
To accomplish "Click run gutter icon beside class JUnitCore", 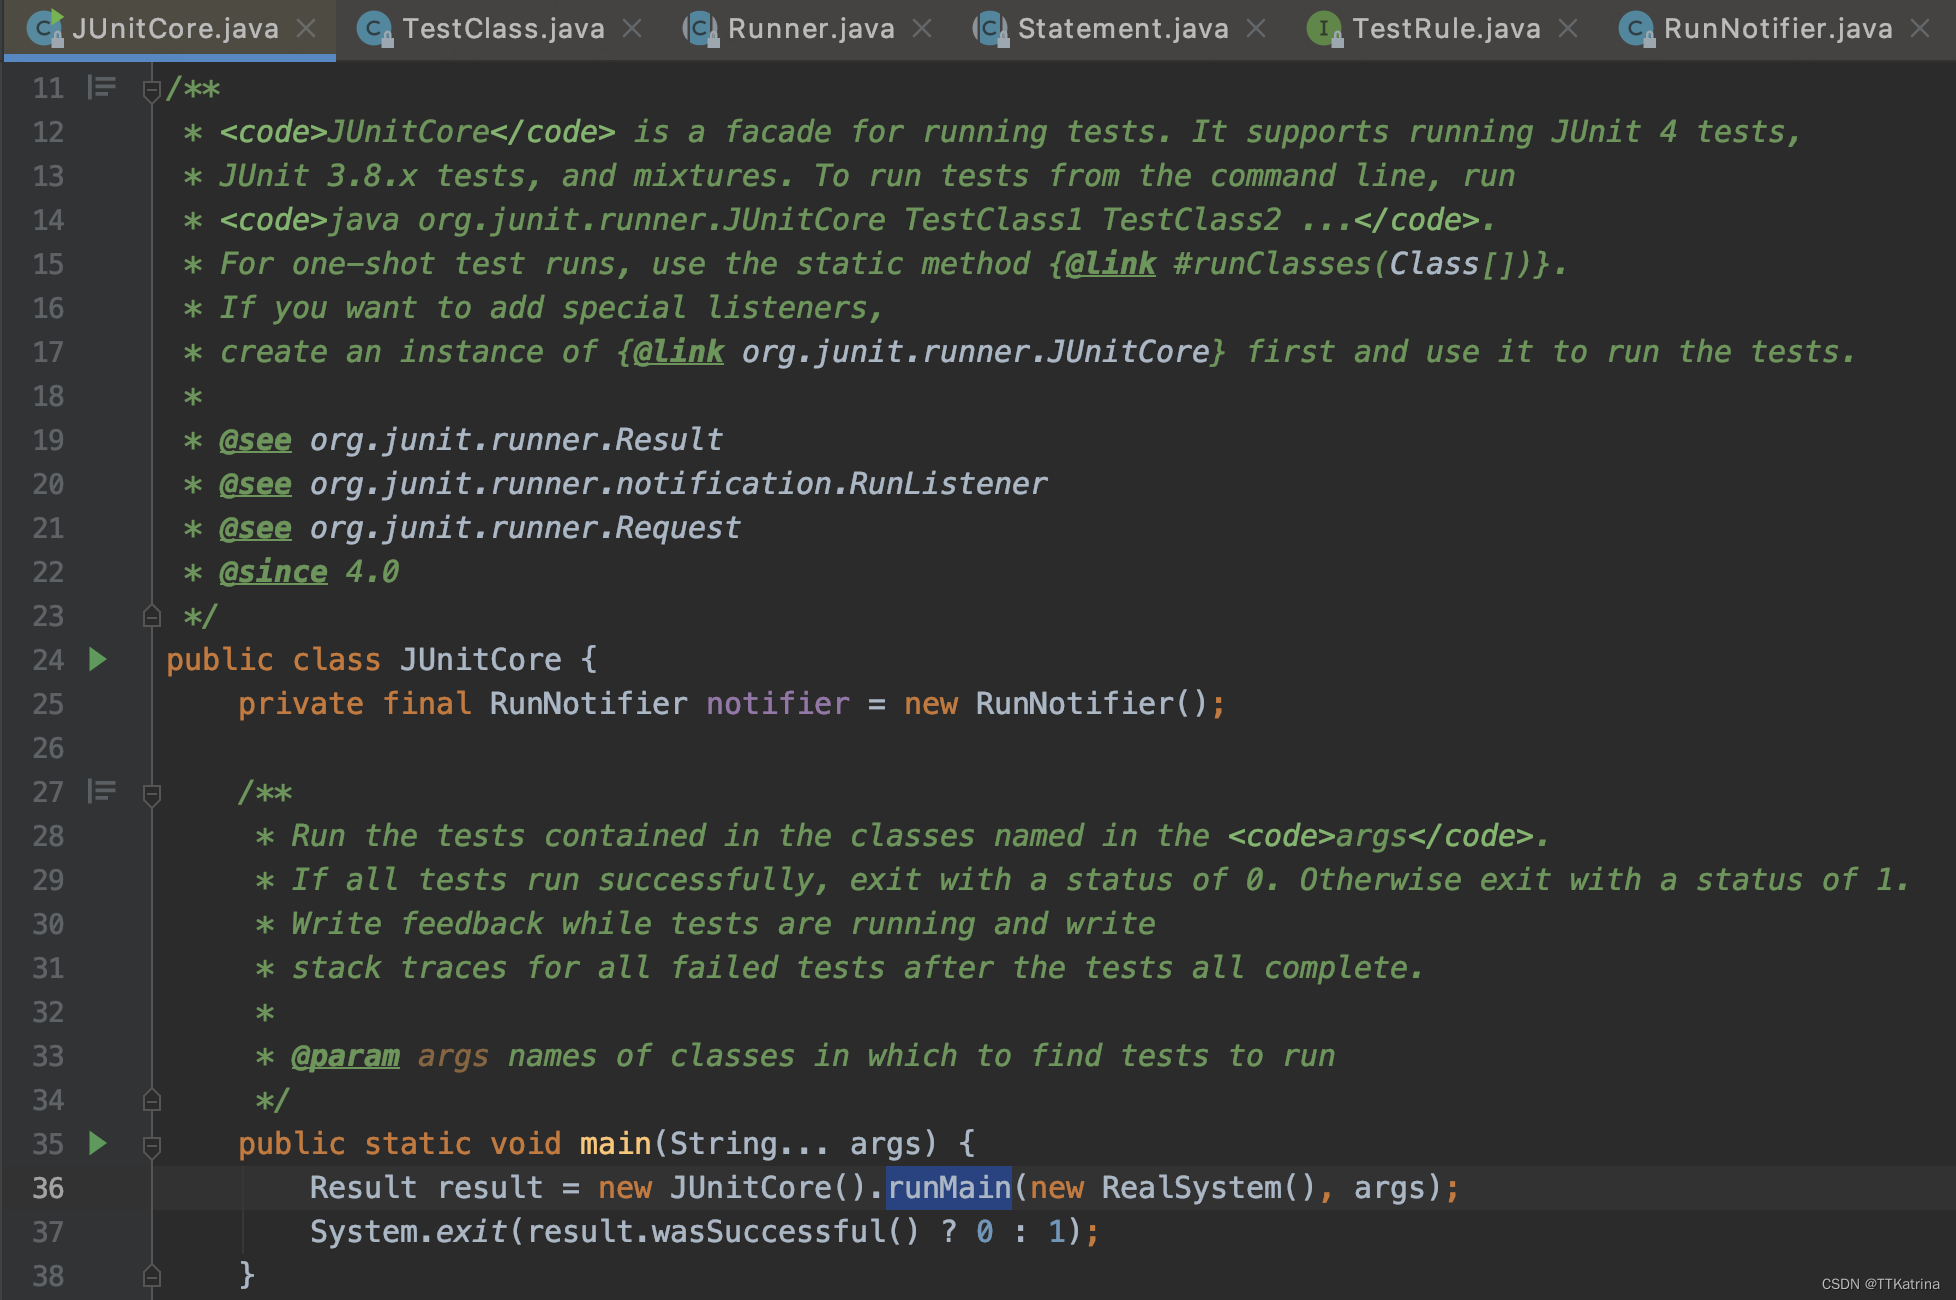I will click(97, 659).
